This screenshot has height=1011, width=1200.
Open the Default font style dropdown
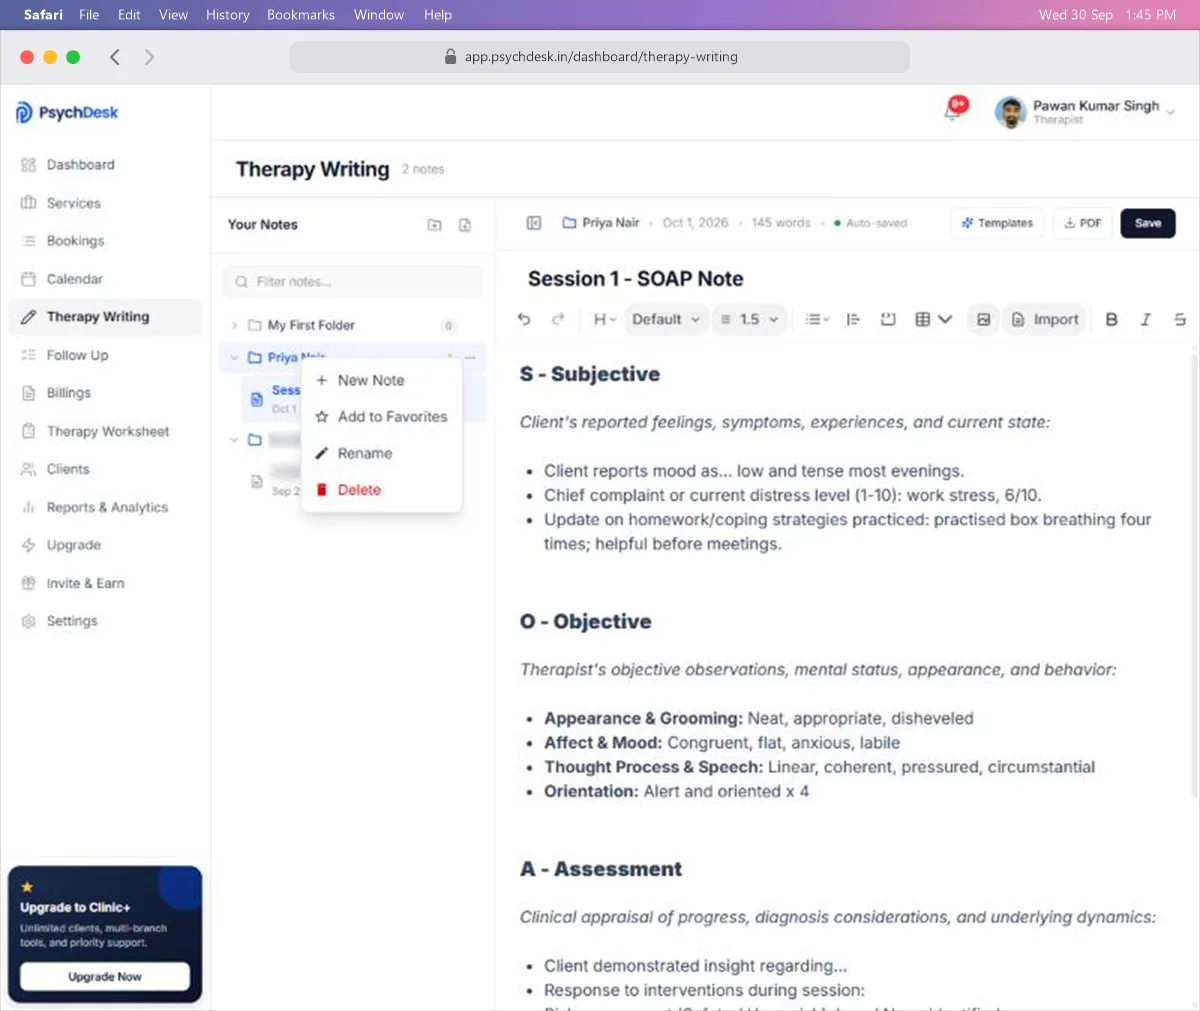pos(665,319)
